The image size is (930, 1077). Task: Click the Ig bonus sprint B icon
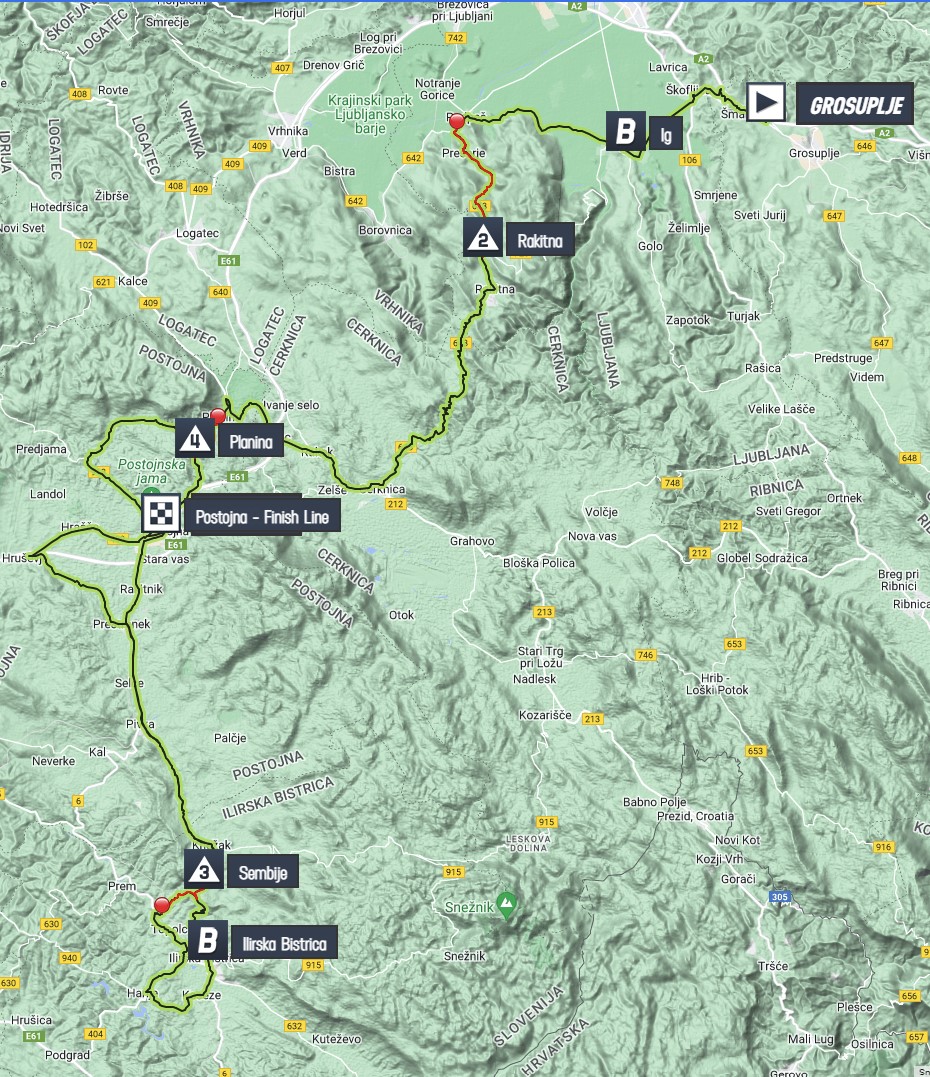pos(625,131)
